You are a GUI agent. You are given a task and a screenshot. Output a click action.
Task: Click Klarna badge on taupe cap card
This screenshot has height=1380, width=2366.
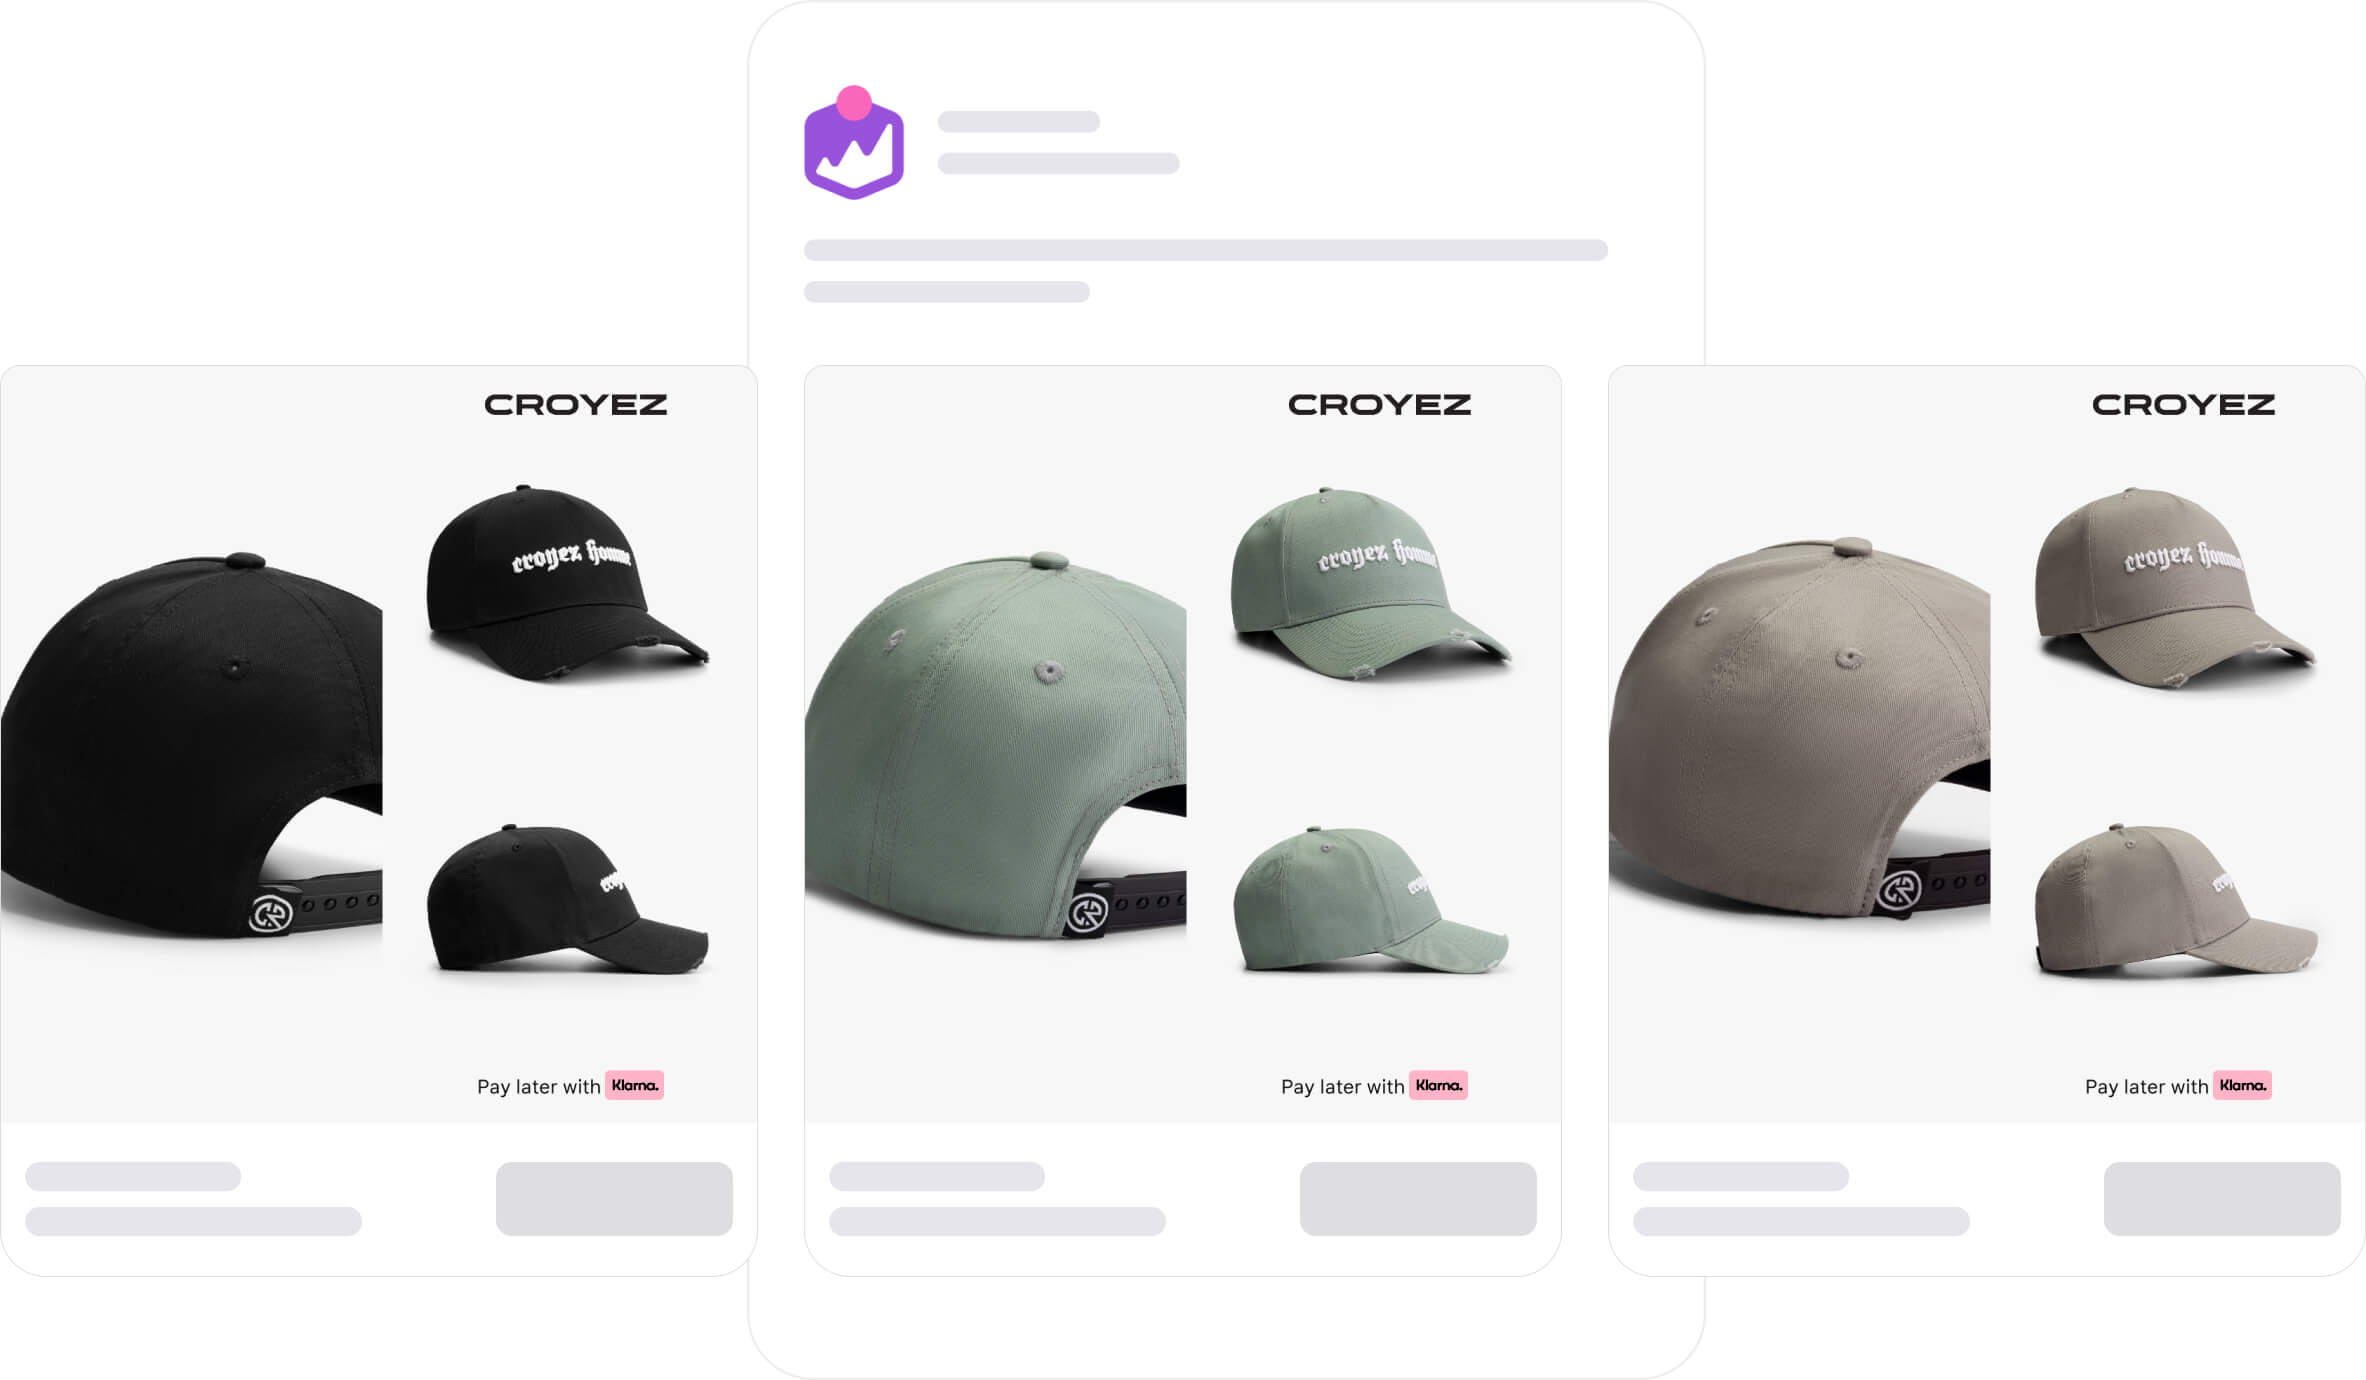pyautogui.click(x=2242, y=1085)
